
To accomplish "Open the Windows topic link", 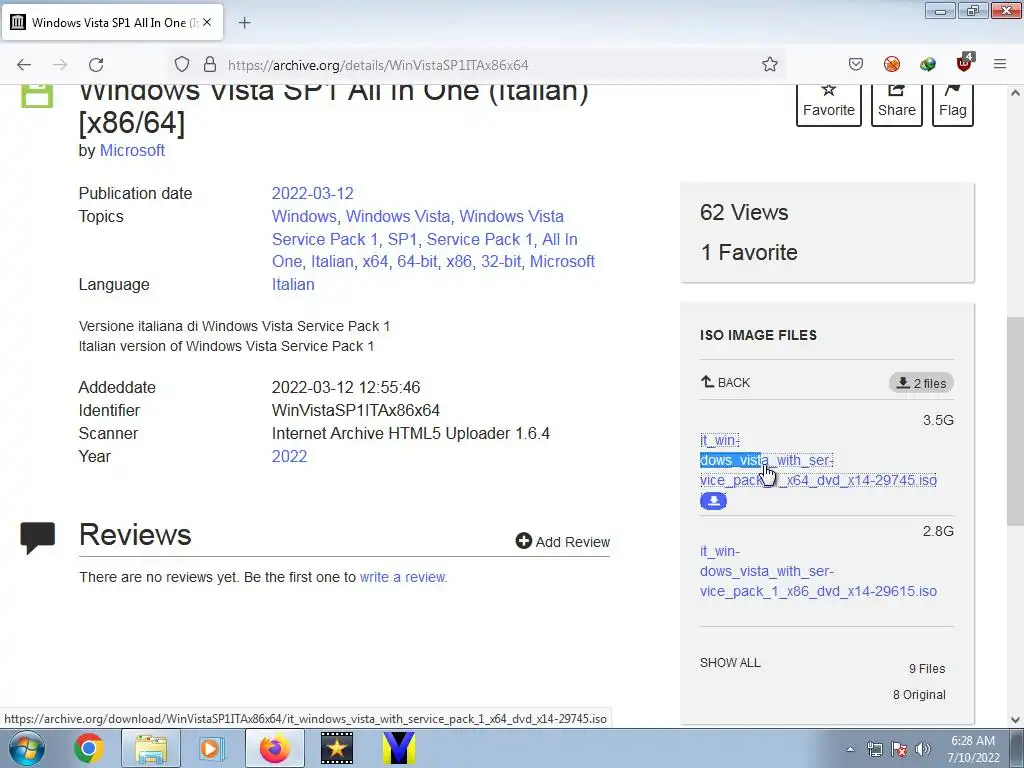I will [304, 216].
